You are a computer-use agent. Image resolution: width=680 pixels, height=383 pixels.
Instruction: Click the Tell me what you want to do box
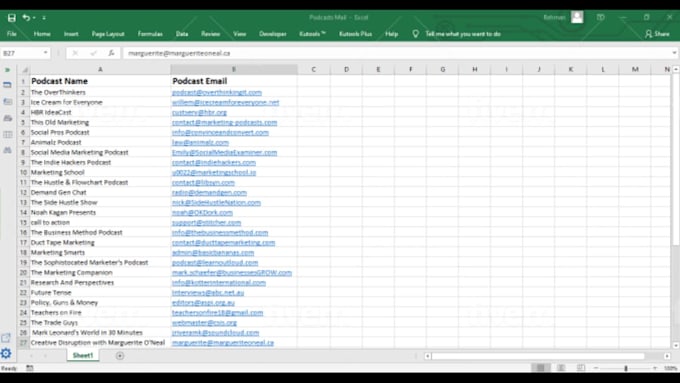point(463,34)
